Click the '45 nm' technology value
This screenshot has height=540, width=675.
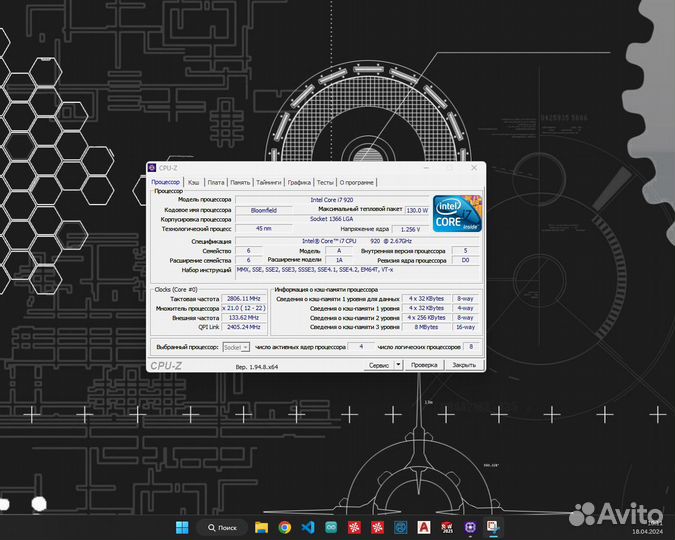pos(263,229)
